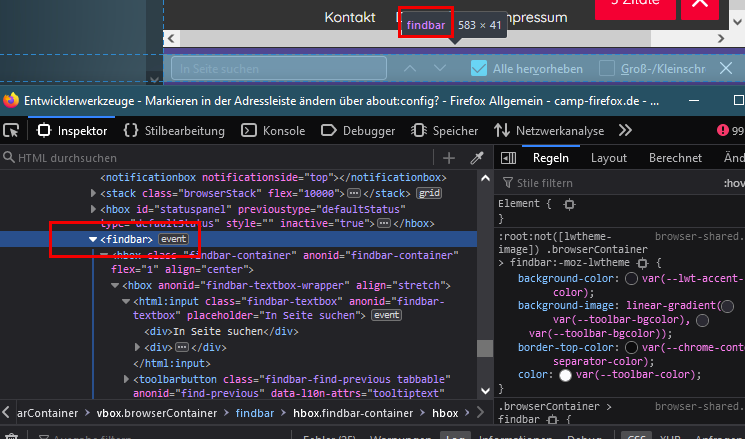The image size is (745, 439).
Task: Expand ellipsis of stack browserStack
Action: pyautogui.click(x=353, y=193)
